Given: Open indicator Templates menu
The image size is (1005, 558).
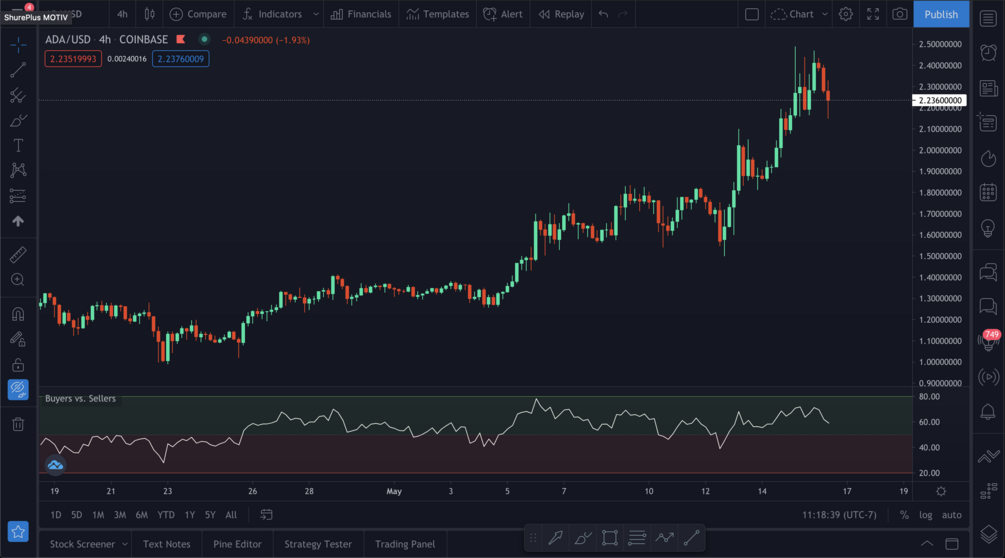Looking at the screenshot, I should click(x=438, y=14).
